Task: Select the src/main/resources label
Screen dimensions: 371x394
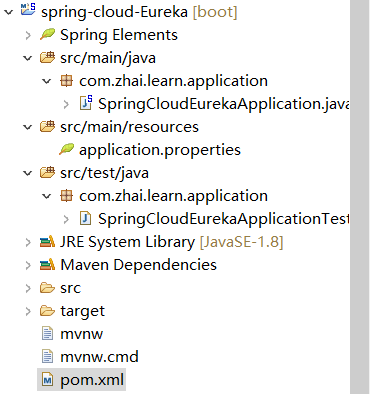Action: (x=129, y=127)
